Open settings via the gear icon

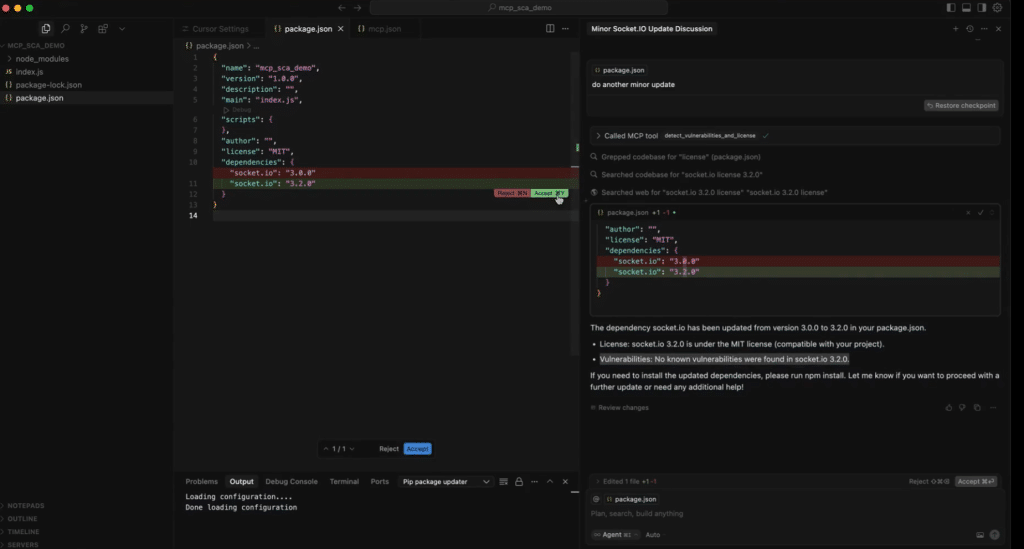tap(997, 8)
